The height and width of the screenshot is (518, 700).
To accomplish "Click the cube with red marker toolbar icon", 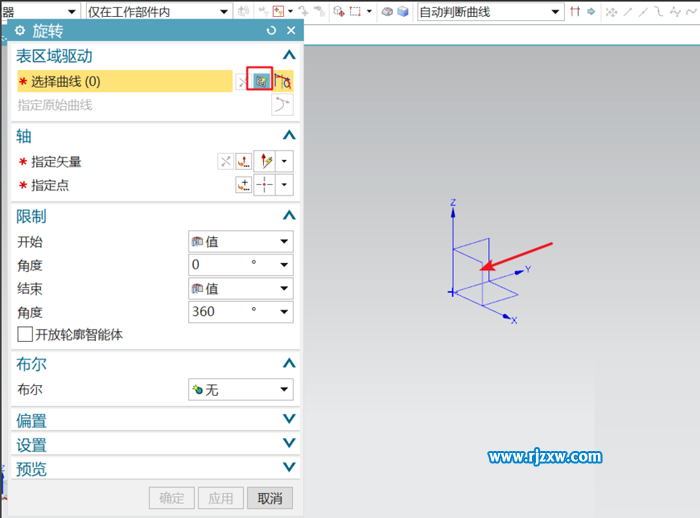I will [339, 11].
